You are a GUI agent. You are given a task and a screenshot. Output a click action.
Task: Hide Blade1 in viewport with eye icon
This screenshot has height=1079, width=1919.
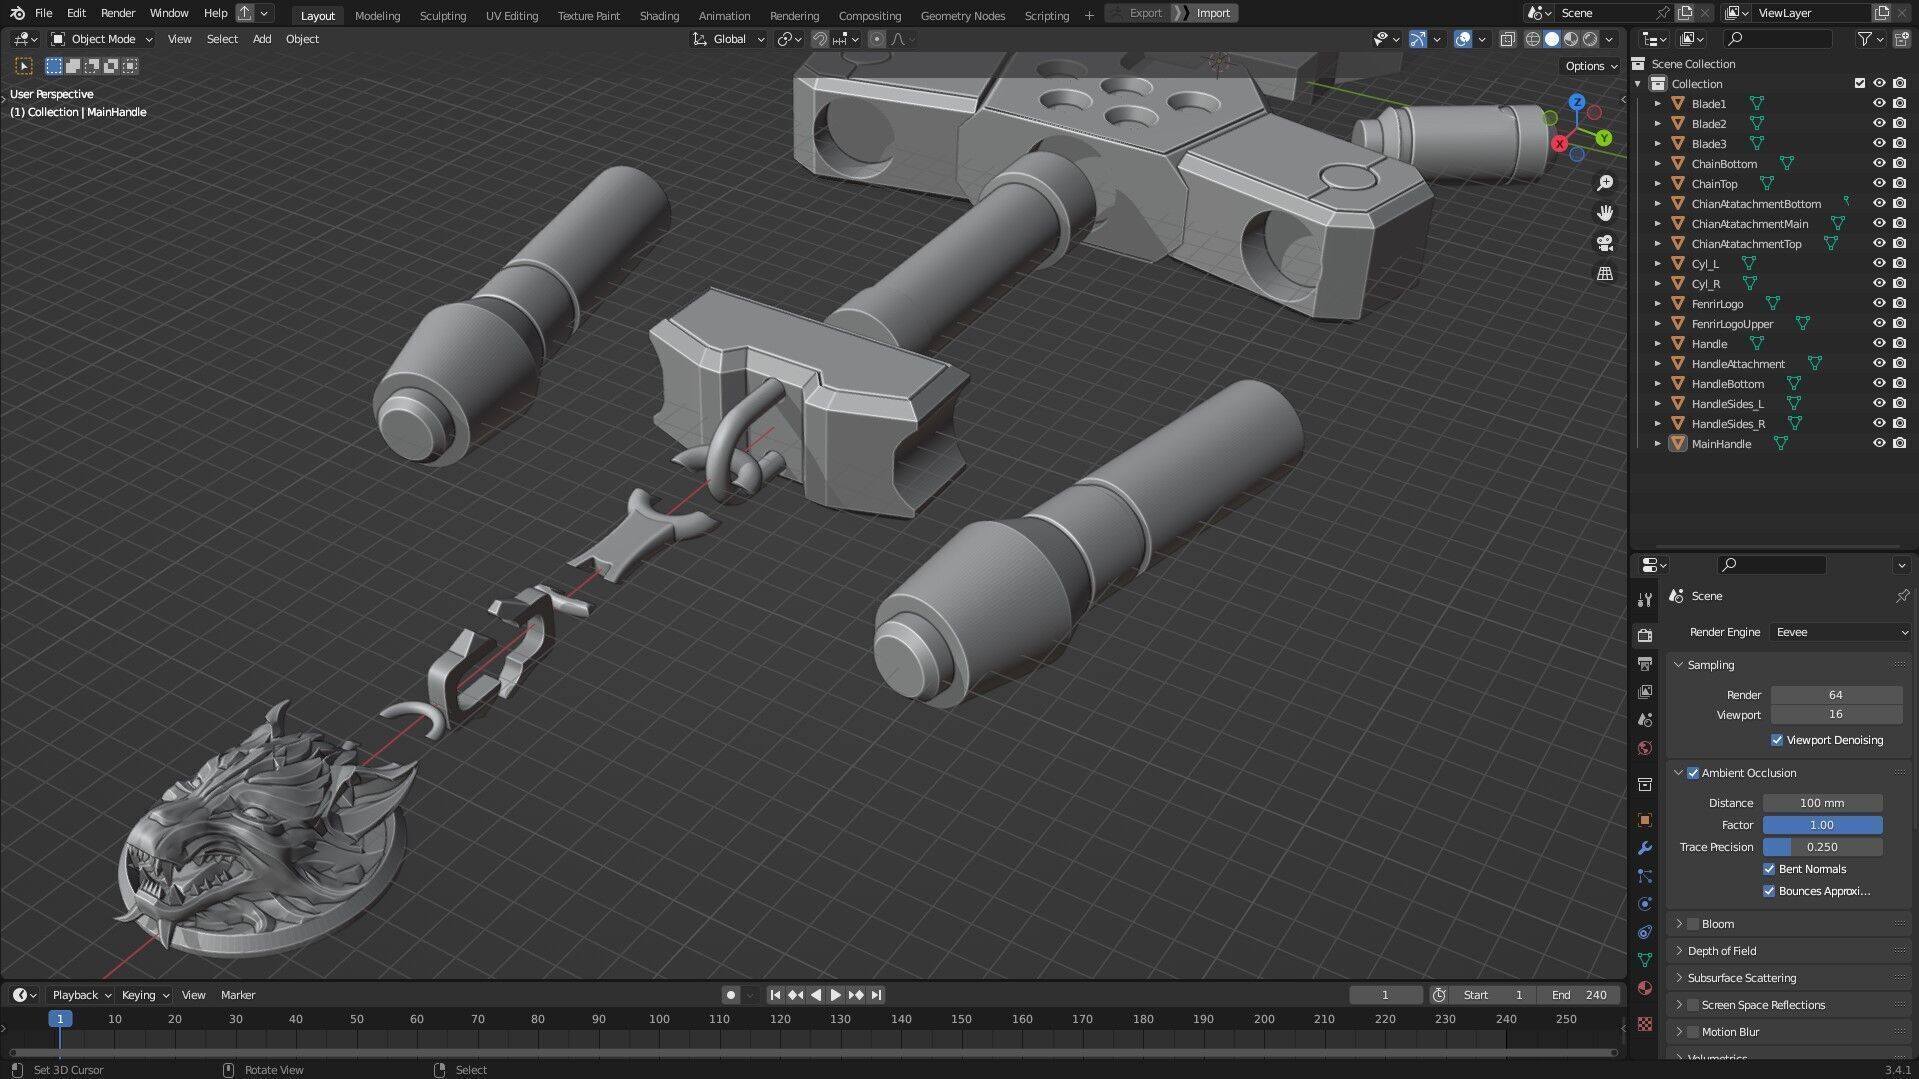coord(1879,104)
